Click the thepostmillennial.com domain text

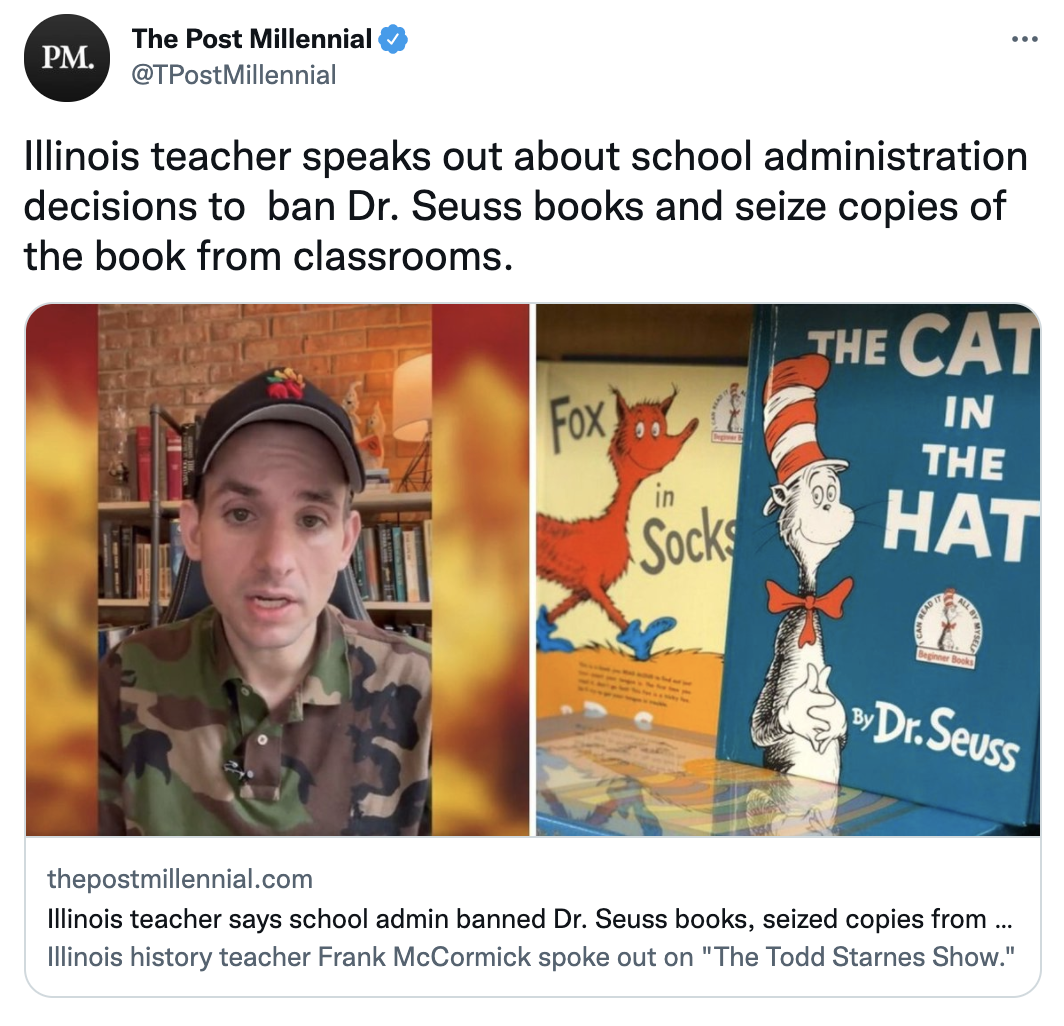(x=180, y=879)
